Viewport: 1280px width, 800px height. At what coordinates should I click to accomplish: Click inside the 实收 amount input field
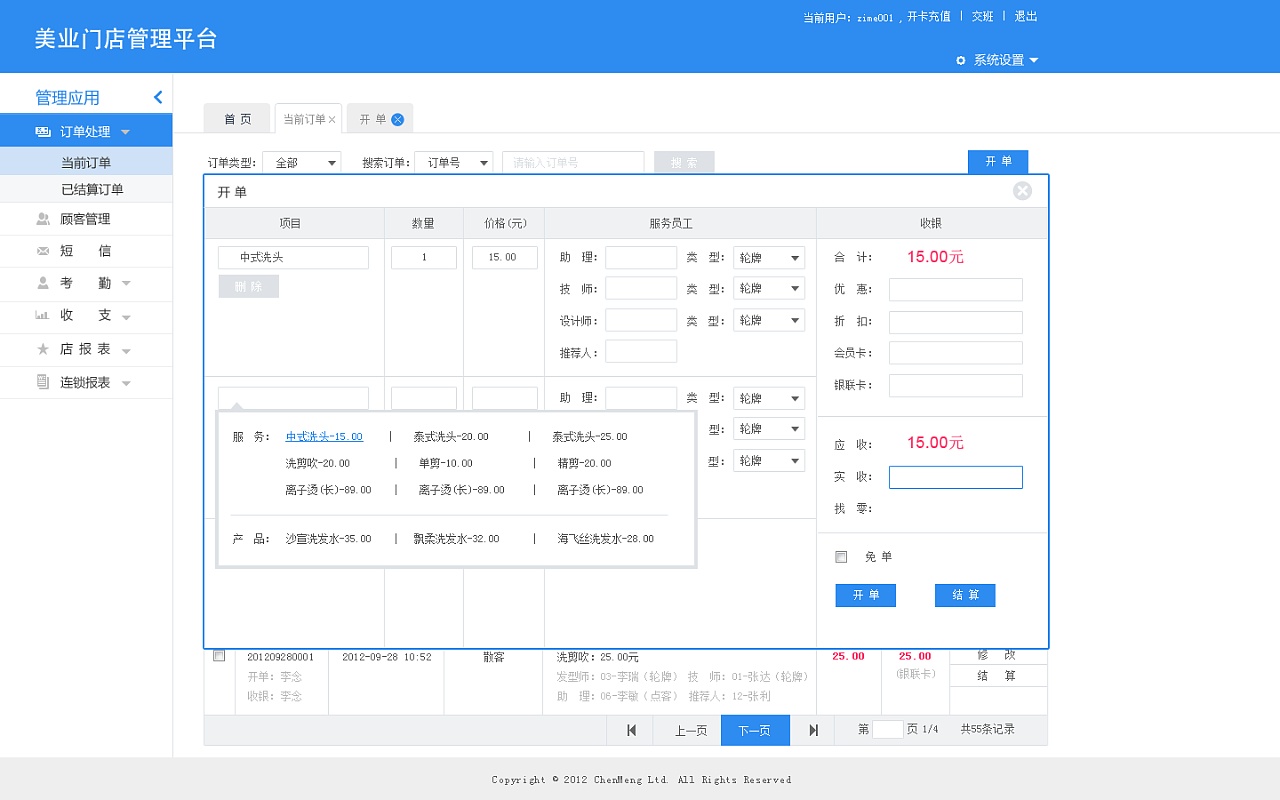(x=955, y=477)
